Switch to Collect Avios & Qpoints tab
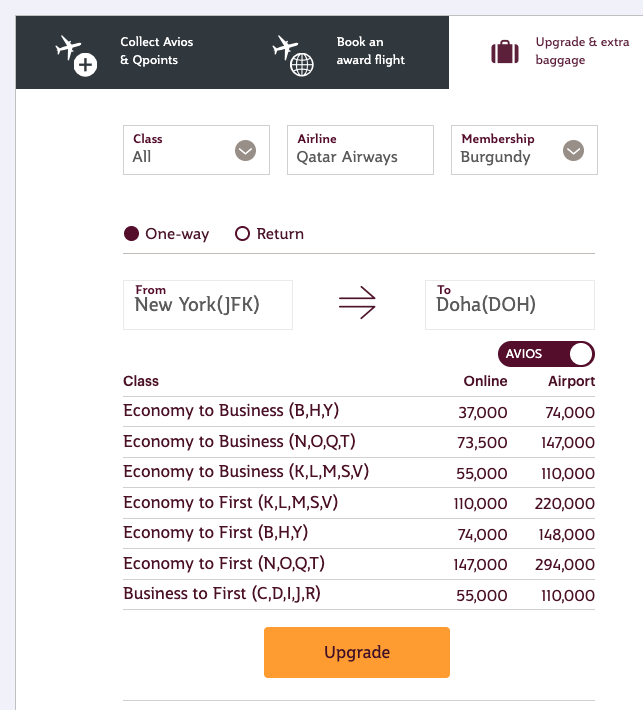Viewport: 643px width, 710px height. (156, 51)
